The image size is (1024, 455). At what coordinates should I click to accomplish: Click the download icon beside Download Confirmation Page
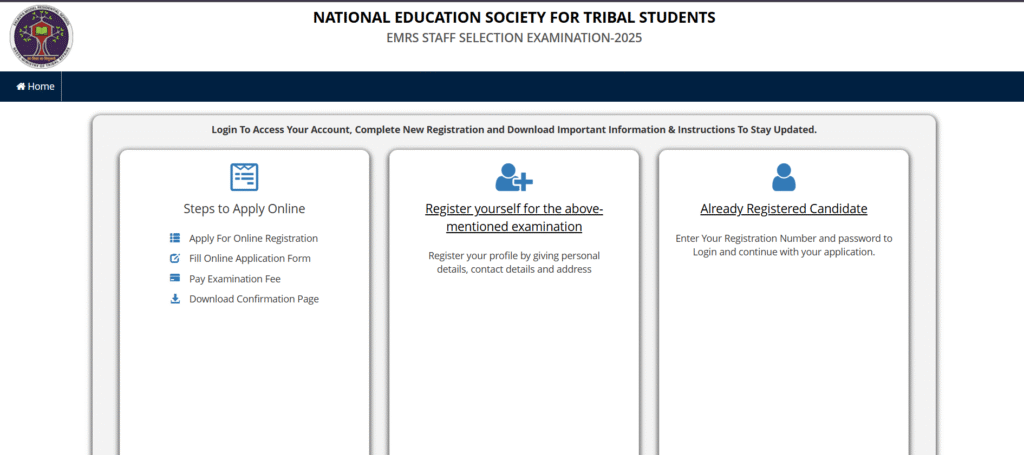tap(175, 298)
